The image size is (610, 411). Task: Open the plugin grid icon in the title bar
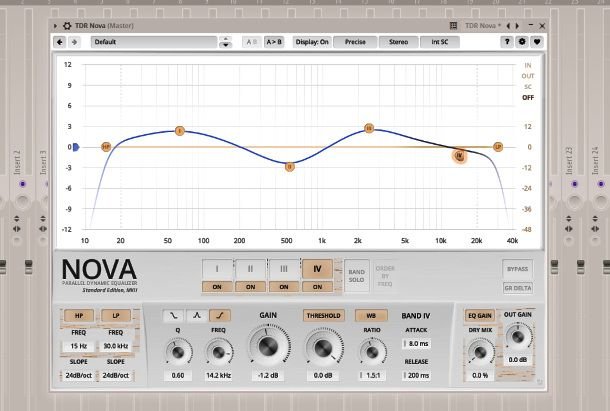[453, 26]
